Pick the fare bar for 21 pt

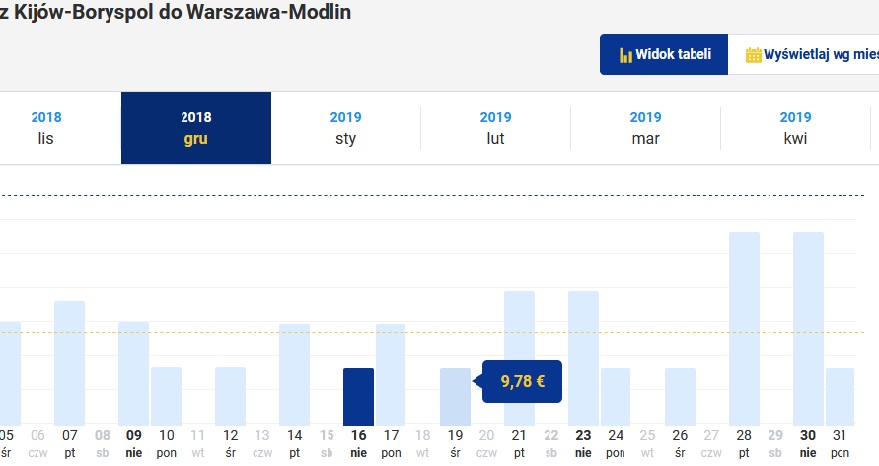pyautogui.click(x=520, y=358)
